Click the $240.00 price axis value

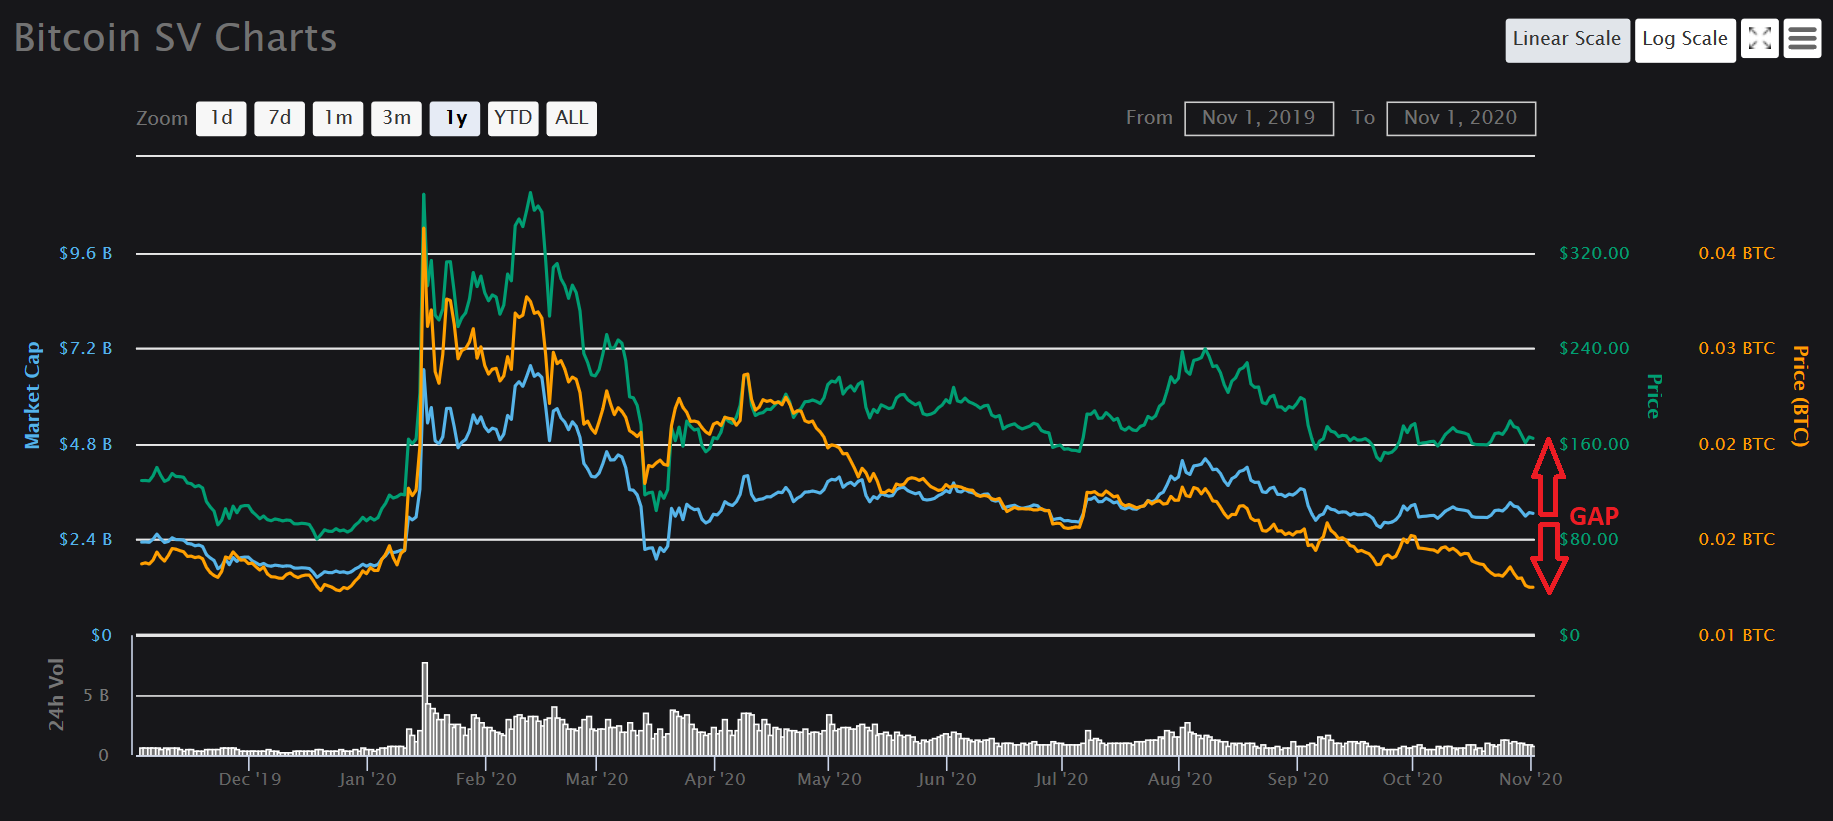1594,348
